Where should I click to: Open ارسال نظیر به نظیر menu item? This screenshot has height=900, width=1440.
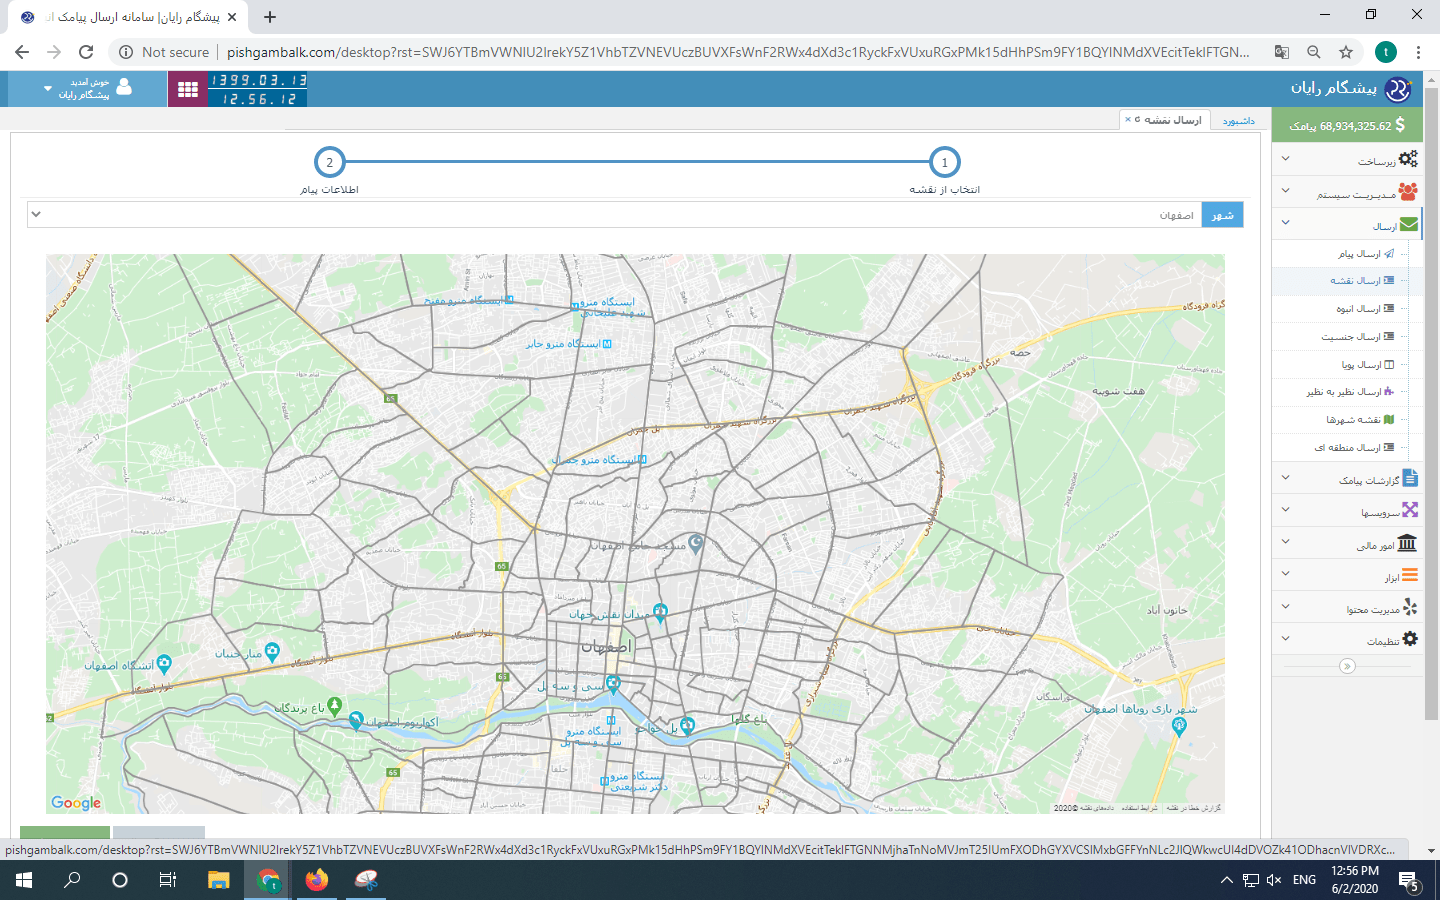click(x=1350, y=392)
